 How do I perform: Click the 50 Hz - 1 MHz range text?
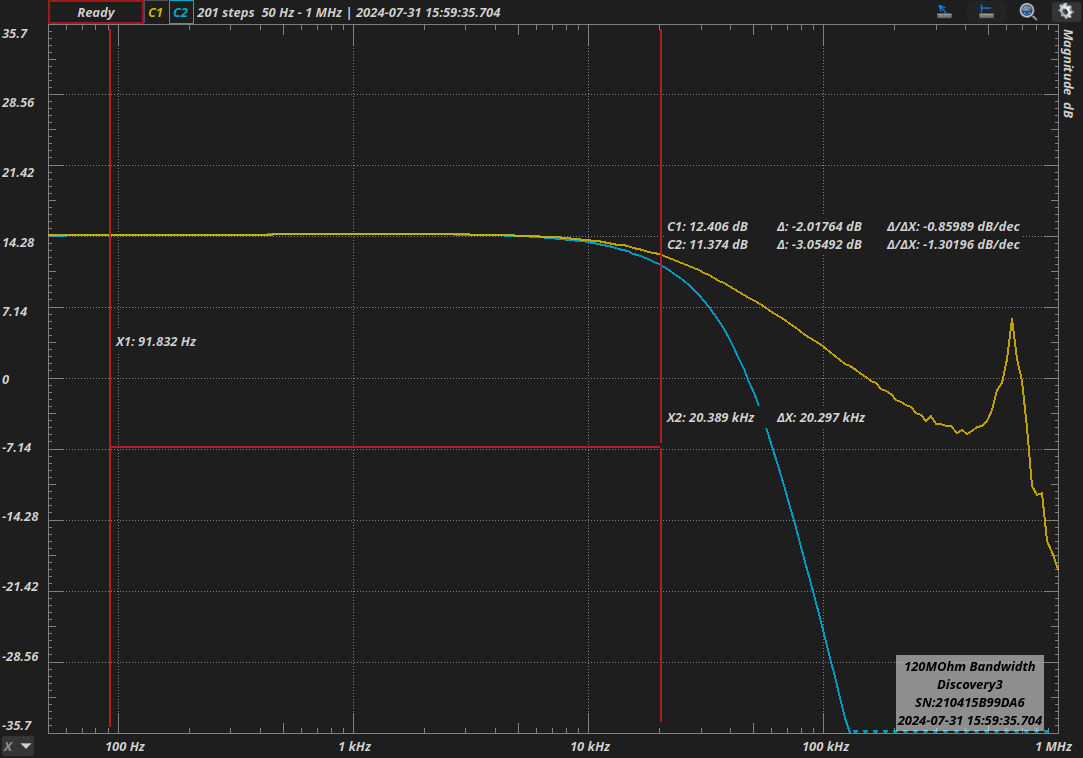tap(302, 12)
